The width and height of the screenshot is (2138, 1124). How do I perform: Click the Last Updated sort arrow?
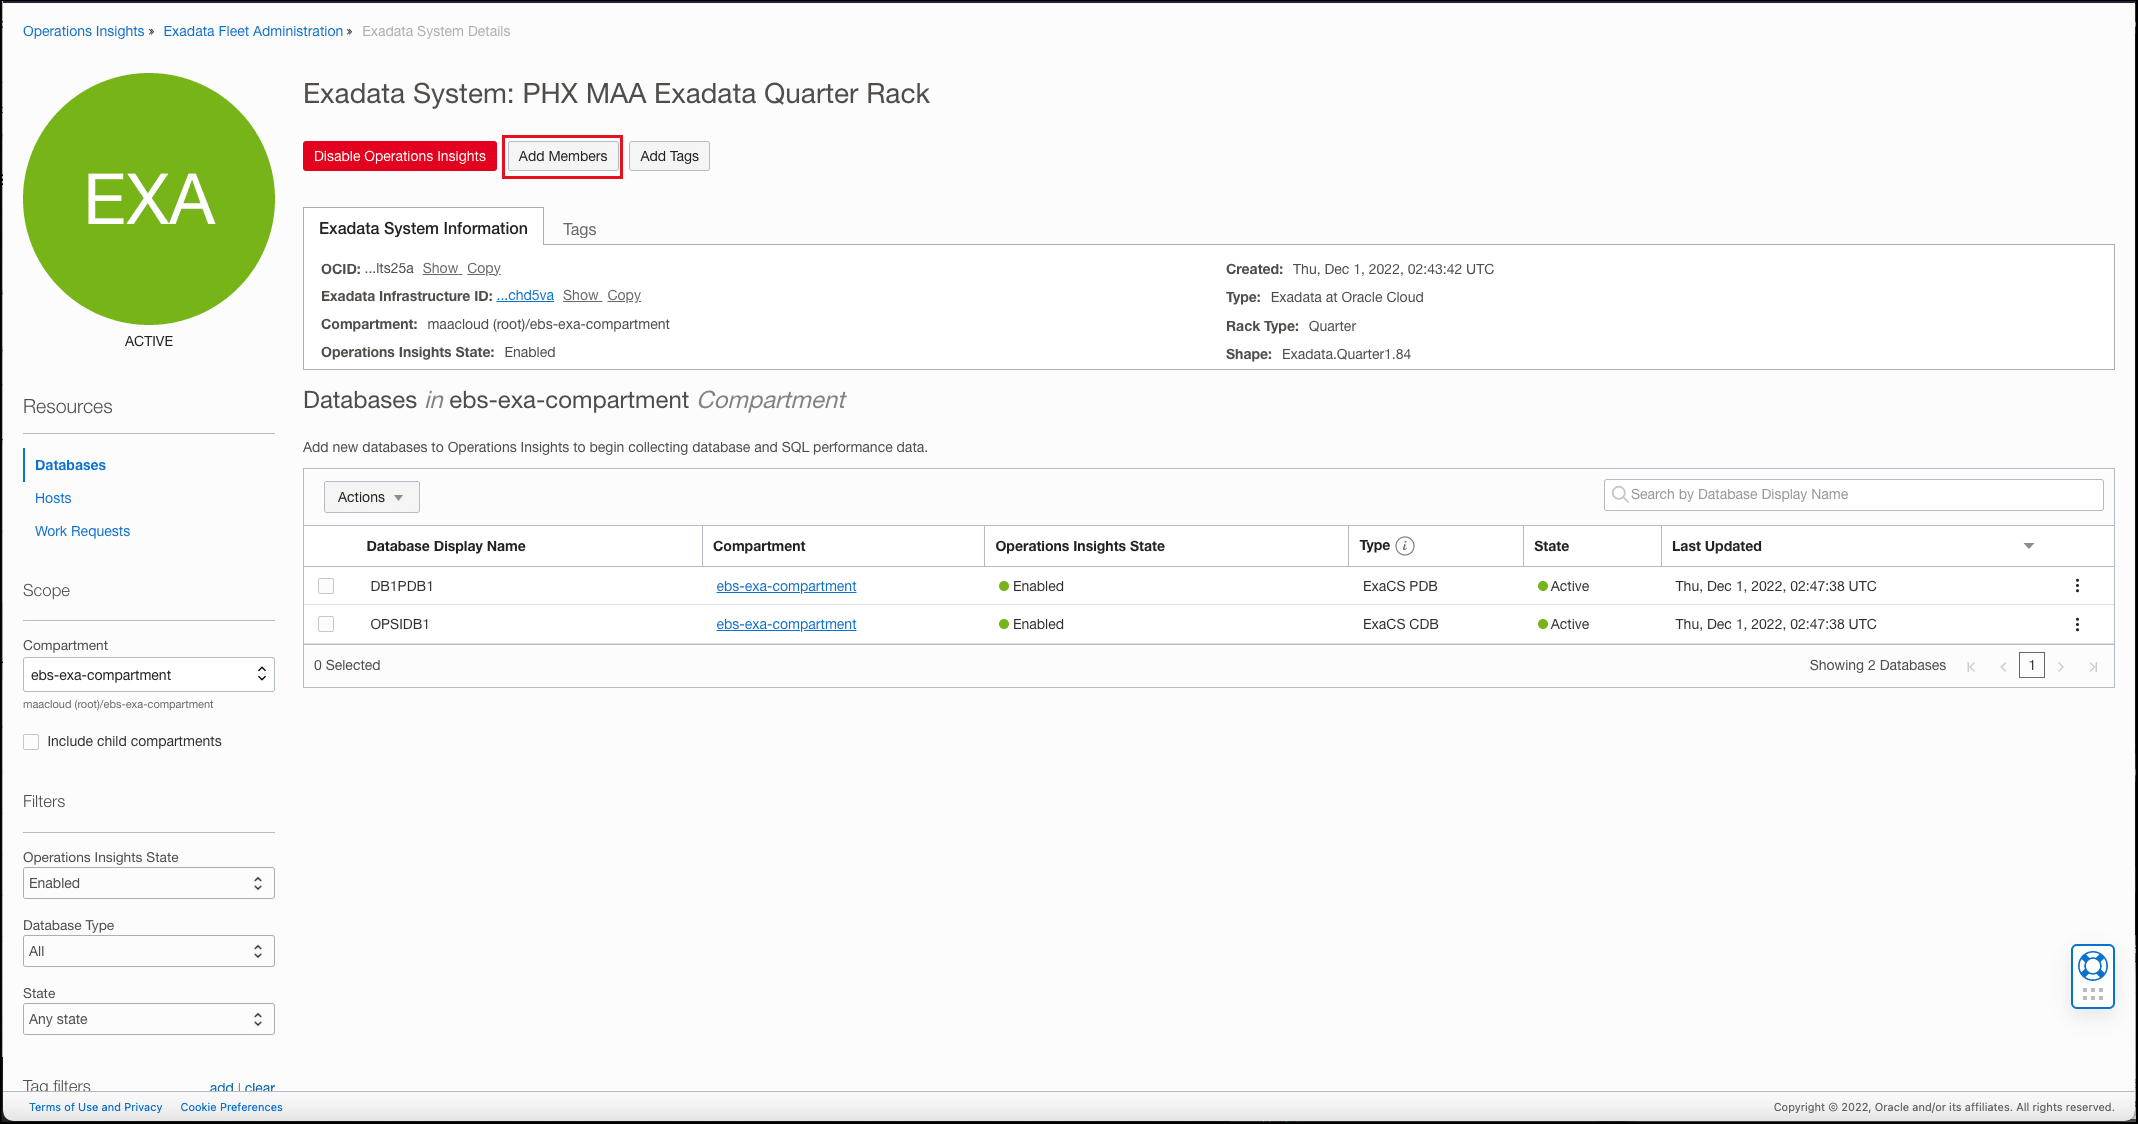[2028, 546]
